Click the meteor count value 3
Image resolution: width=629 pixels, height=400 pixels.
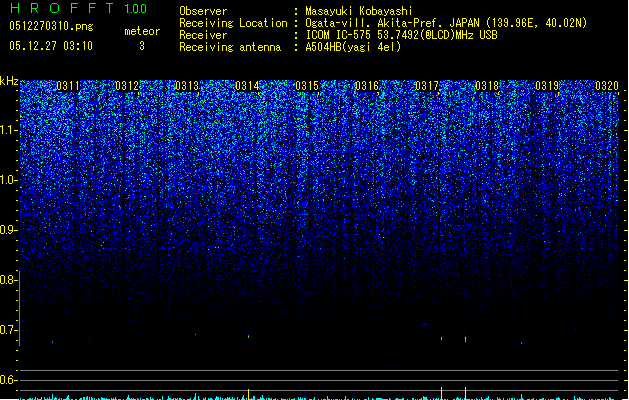pos(142,46)
